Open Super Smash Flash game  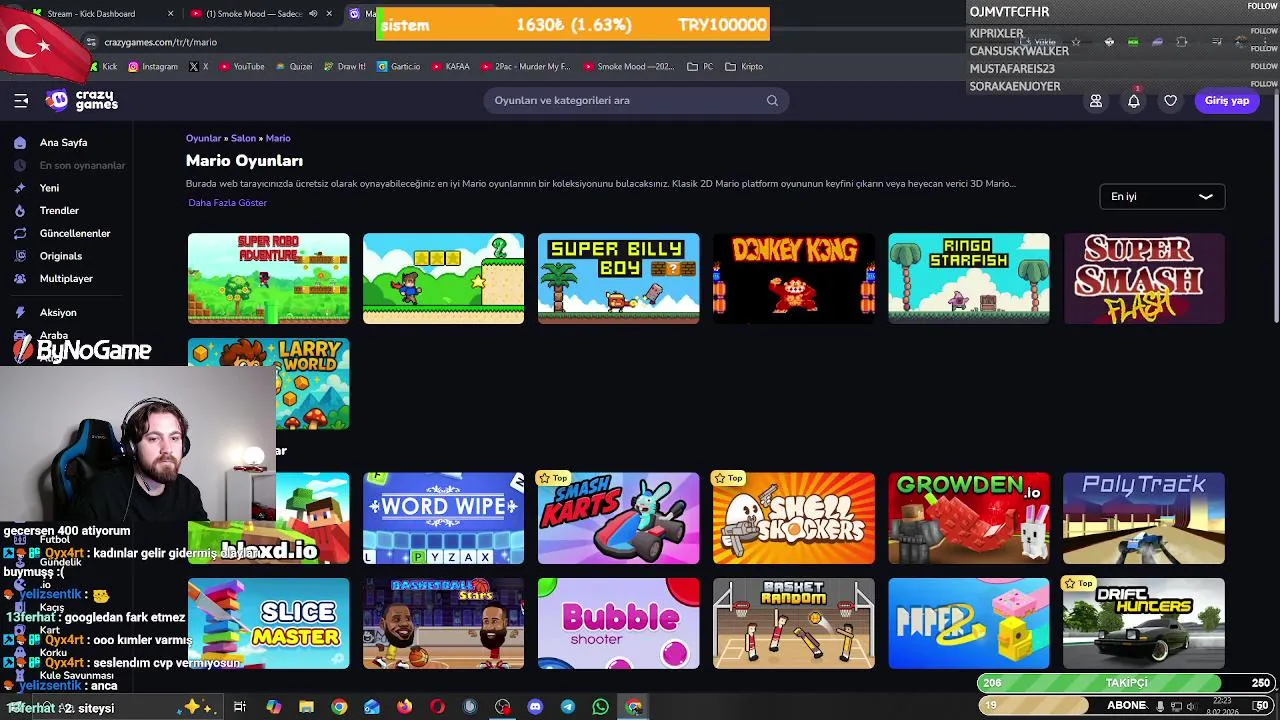(1144, 278)
